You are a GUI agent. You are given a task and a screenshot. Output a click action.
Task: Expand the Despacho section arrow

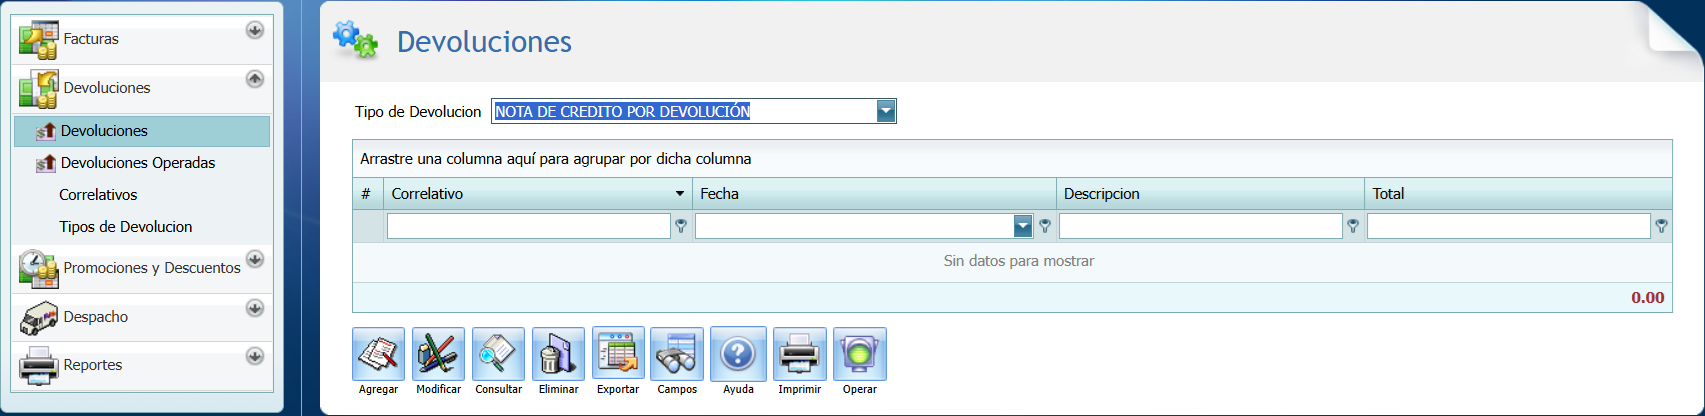[x=255, y=308]
